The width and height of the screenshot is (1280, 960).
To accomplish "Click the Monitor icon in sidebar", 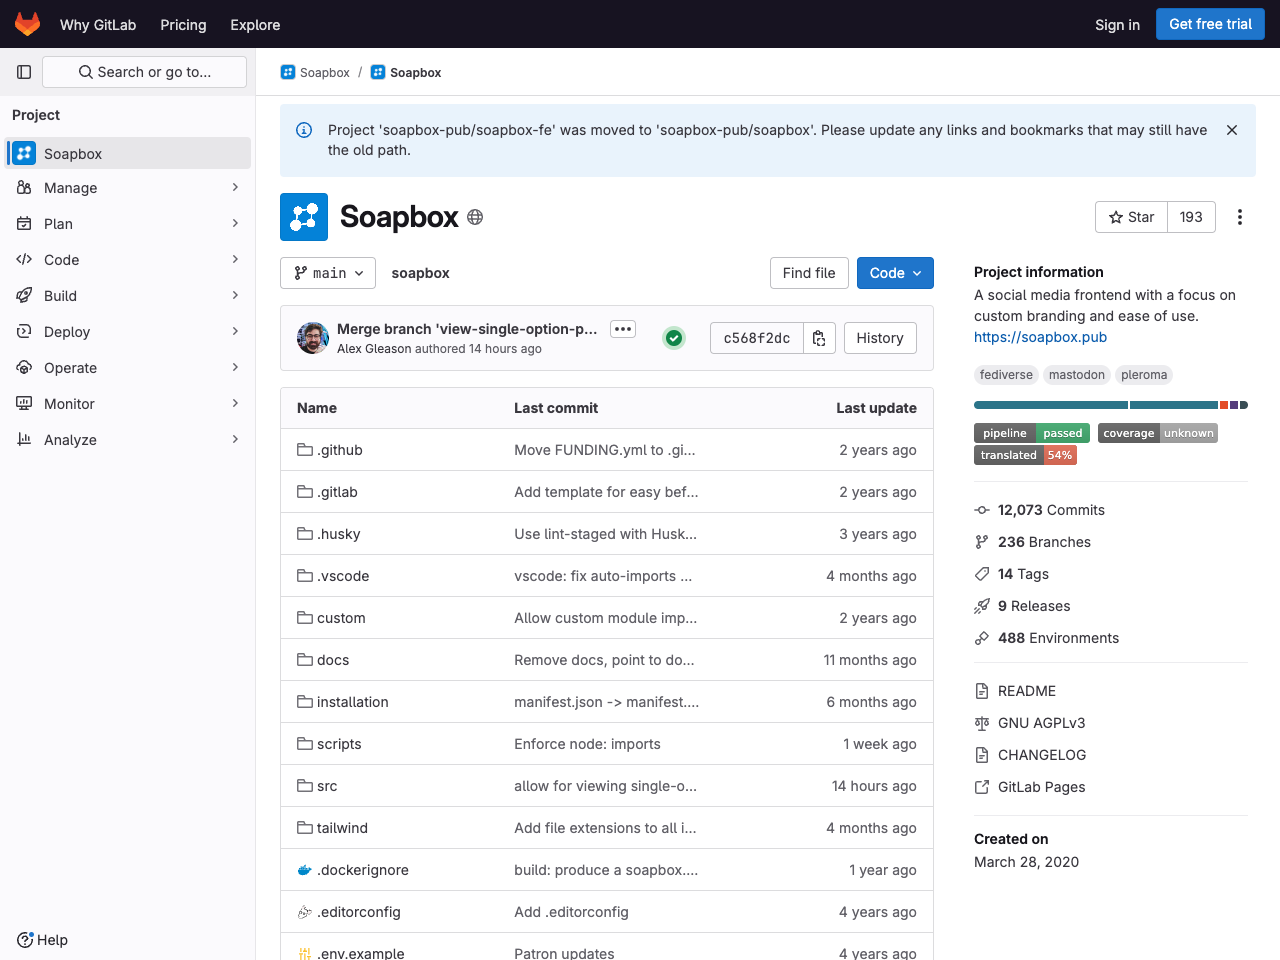I will pyautogui.click(x=24, y=404).
